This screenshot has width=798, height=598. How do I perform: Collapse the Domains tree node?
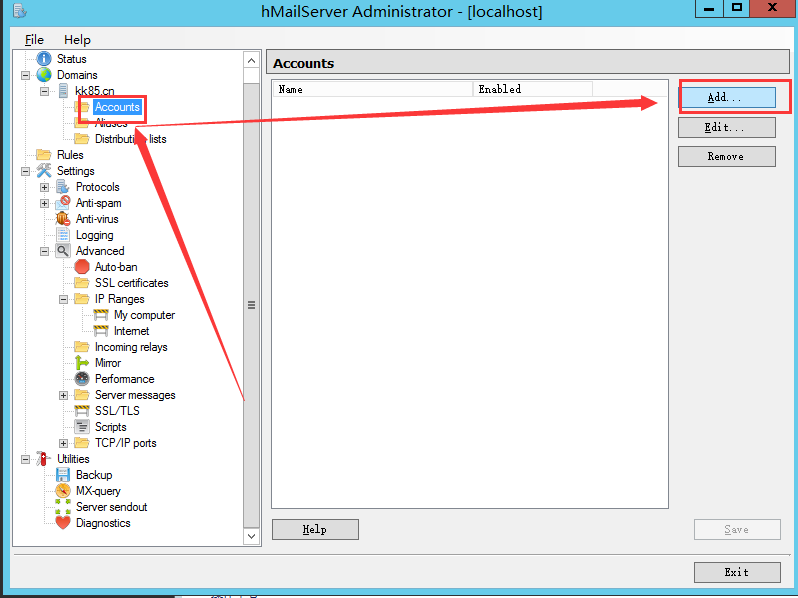(25, 75)
